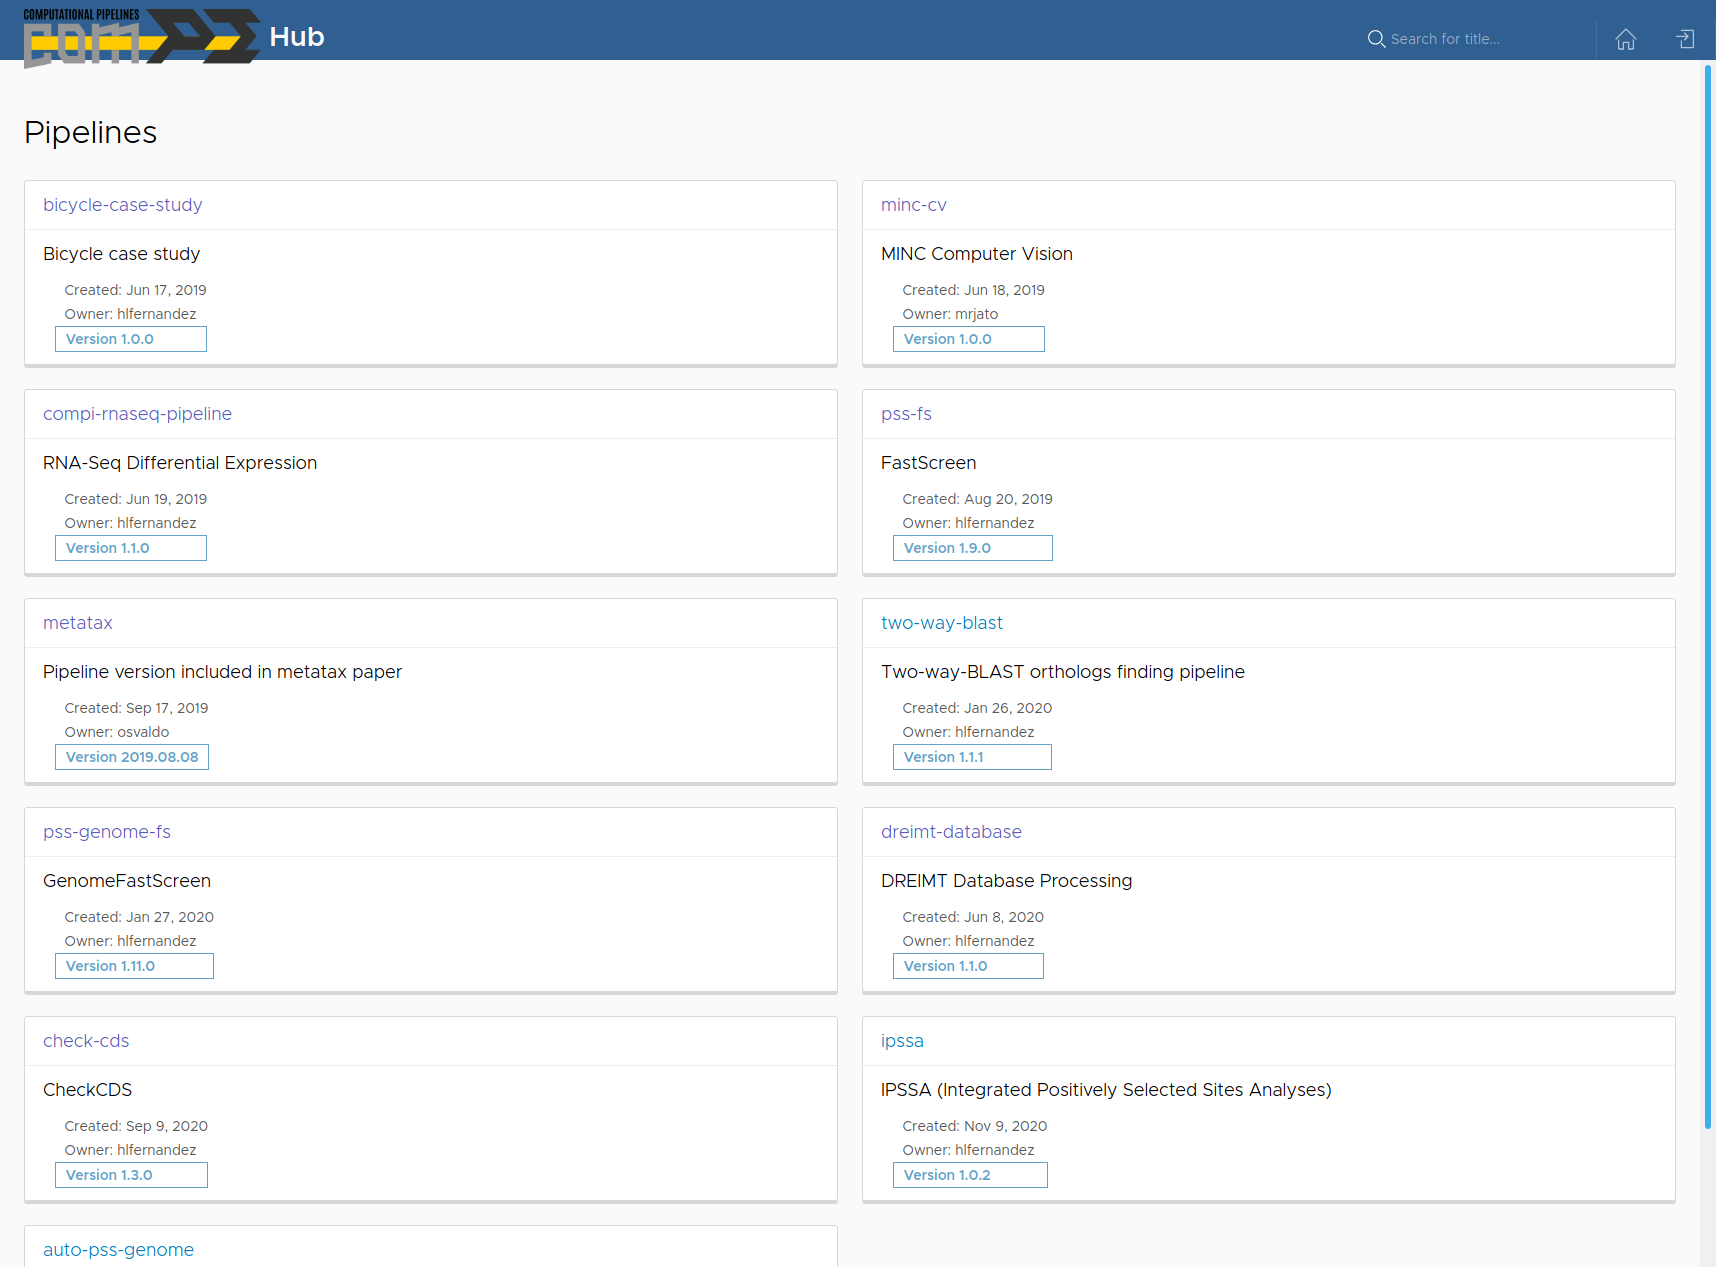Image resolution: width=1716 pixels, height=1267 pixels.
Task: Click the home icon in header
Action: [1625, 39]
